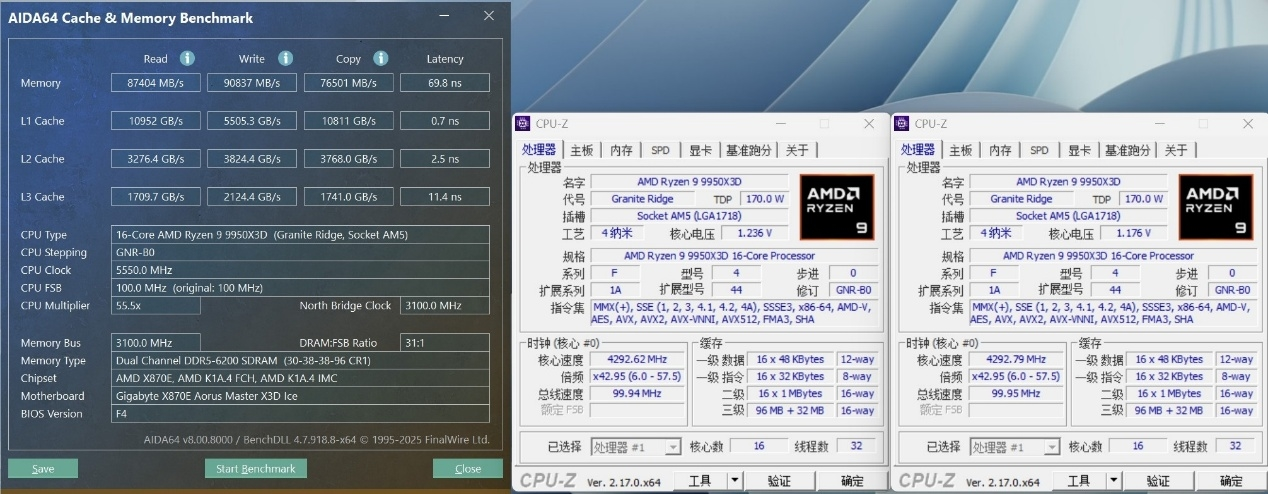
Task: Click the left CPU-Z window title icon
Action: [x=523, y=123]
